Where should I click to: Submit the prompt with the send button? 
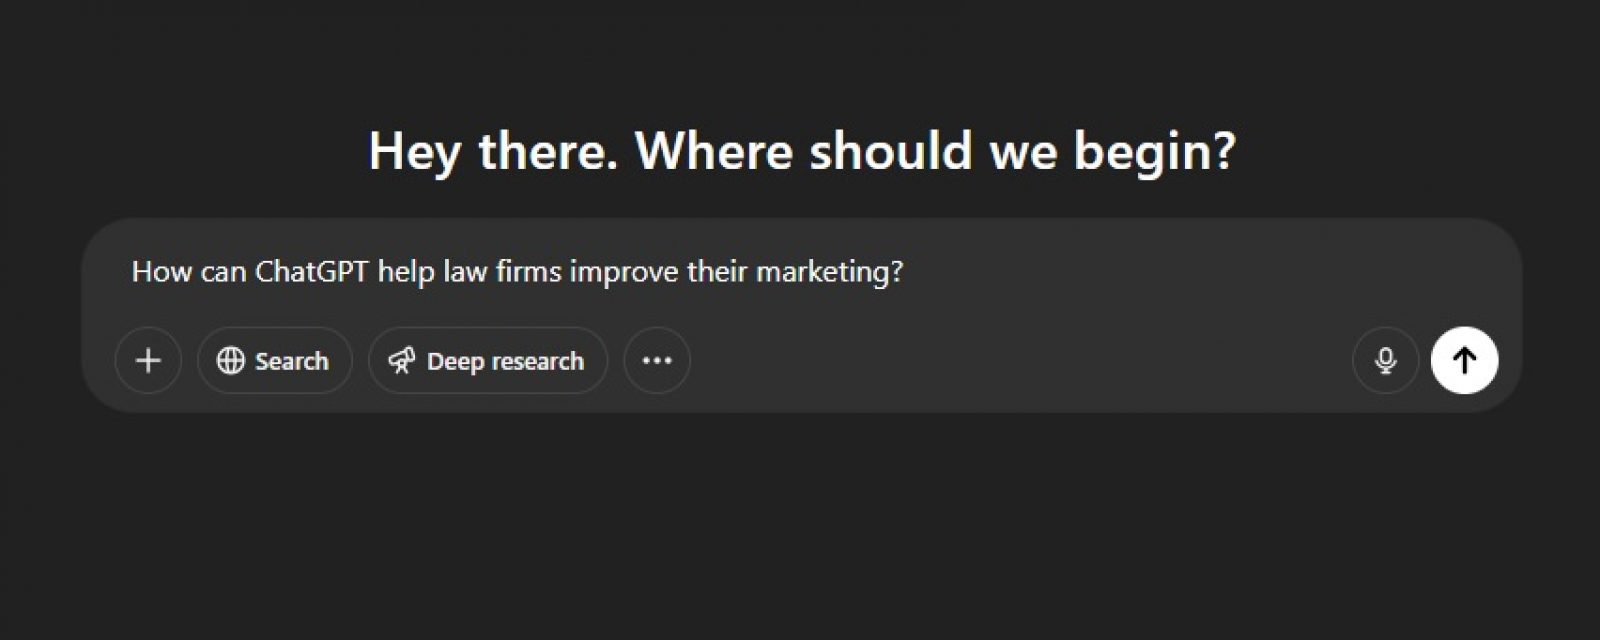coord(1464,361)
